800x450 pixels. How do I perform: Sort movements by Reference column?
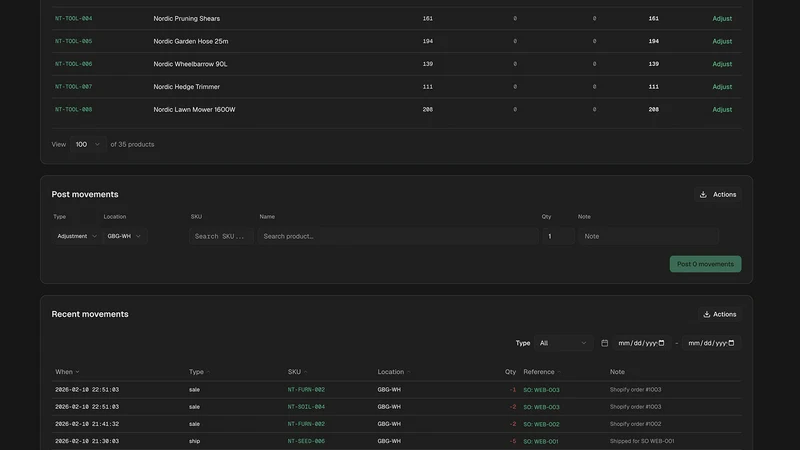pyautogui.click(x=542, y=372)
